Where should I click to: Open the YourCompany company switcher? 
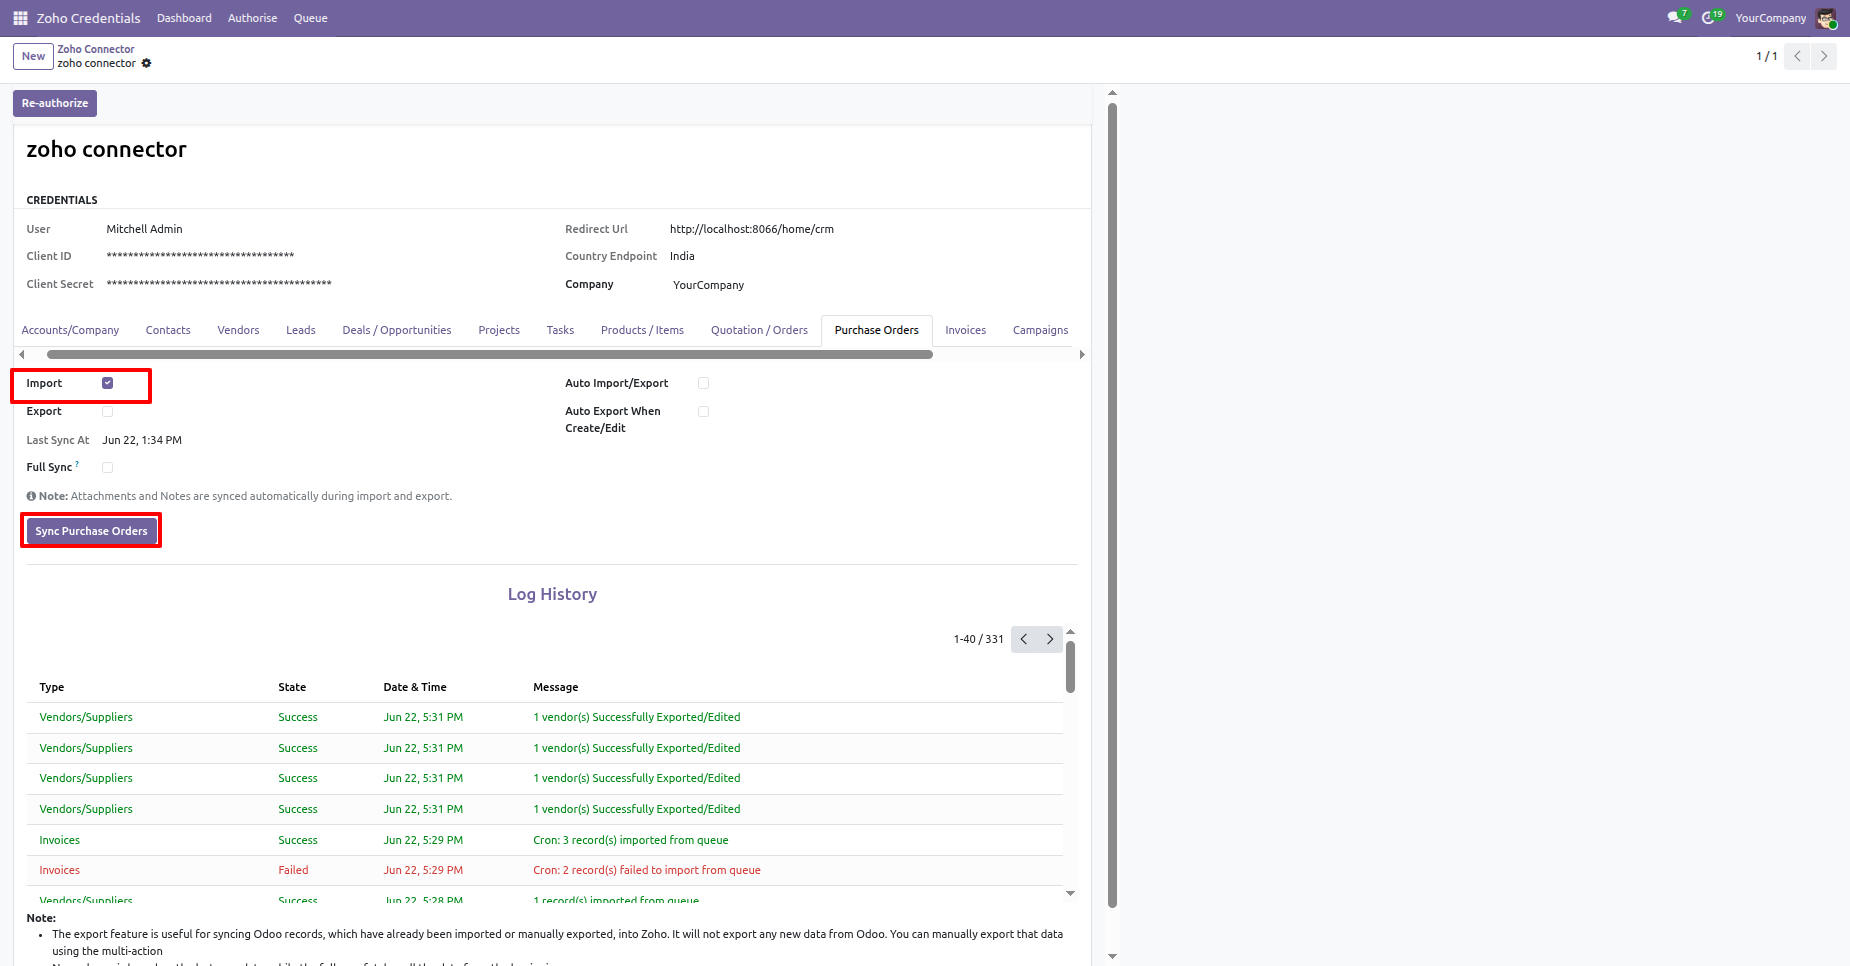1770,18
